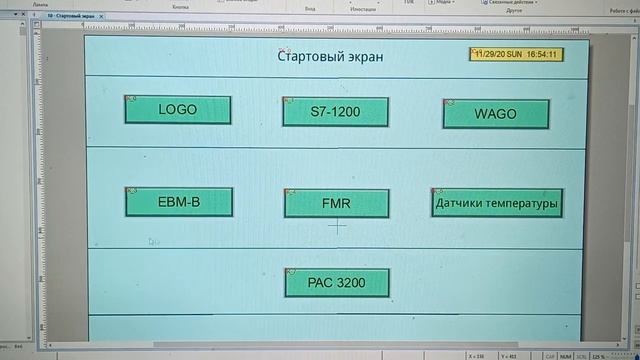Click the ID marker icon on the WAGO button

click(449, 102)
